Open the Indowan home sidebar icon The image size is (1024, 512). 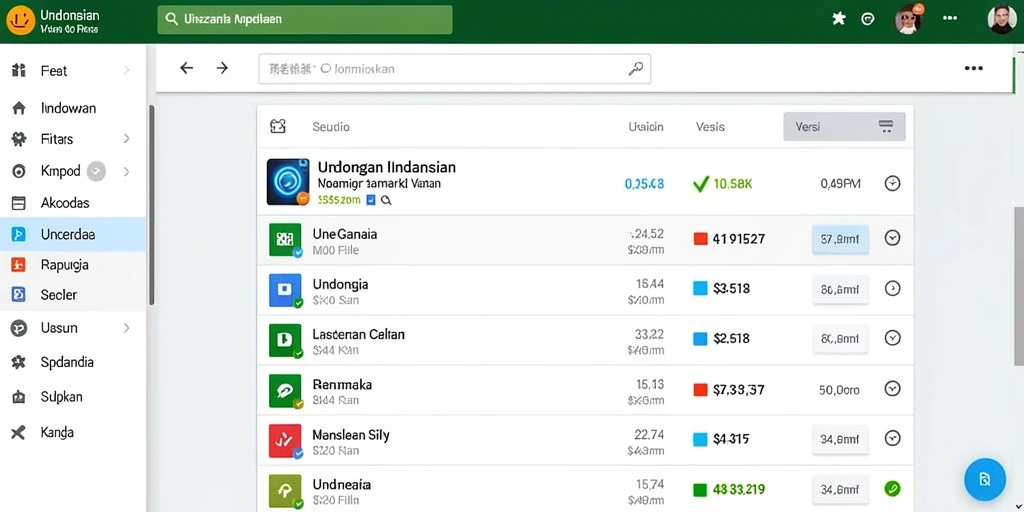tap(19, 108)
